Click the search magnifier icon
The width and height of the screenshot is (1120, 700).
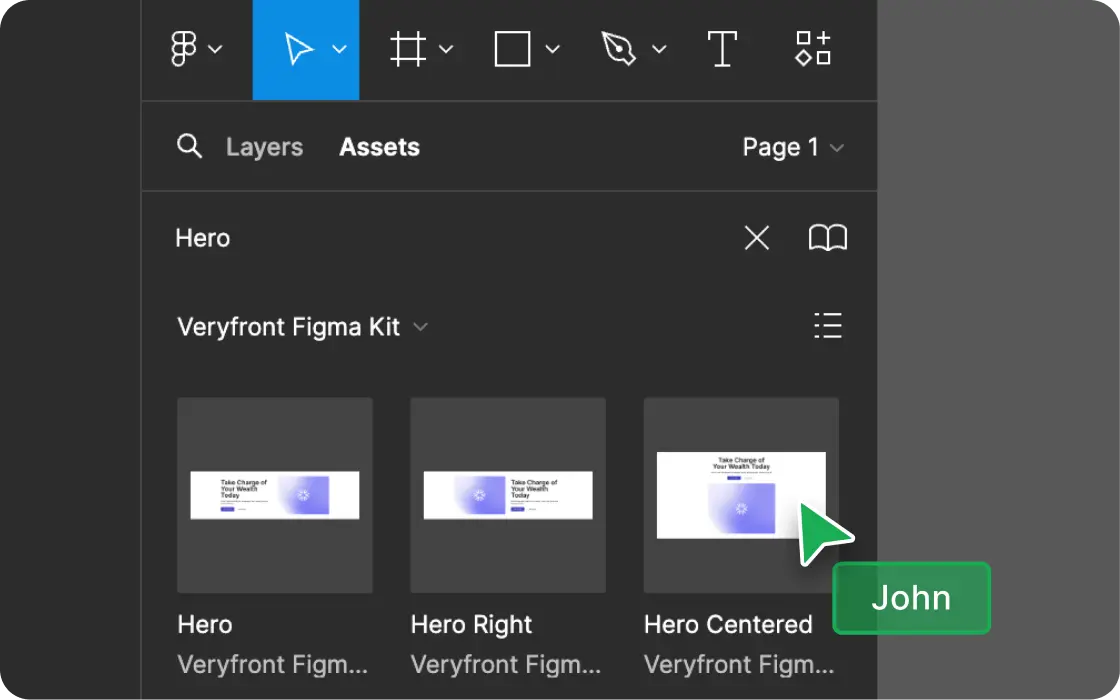coord(189,147)
